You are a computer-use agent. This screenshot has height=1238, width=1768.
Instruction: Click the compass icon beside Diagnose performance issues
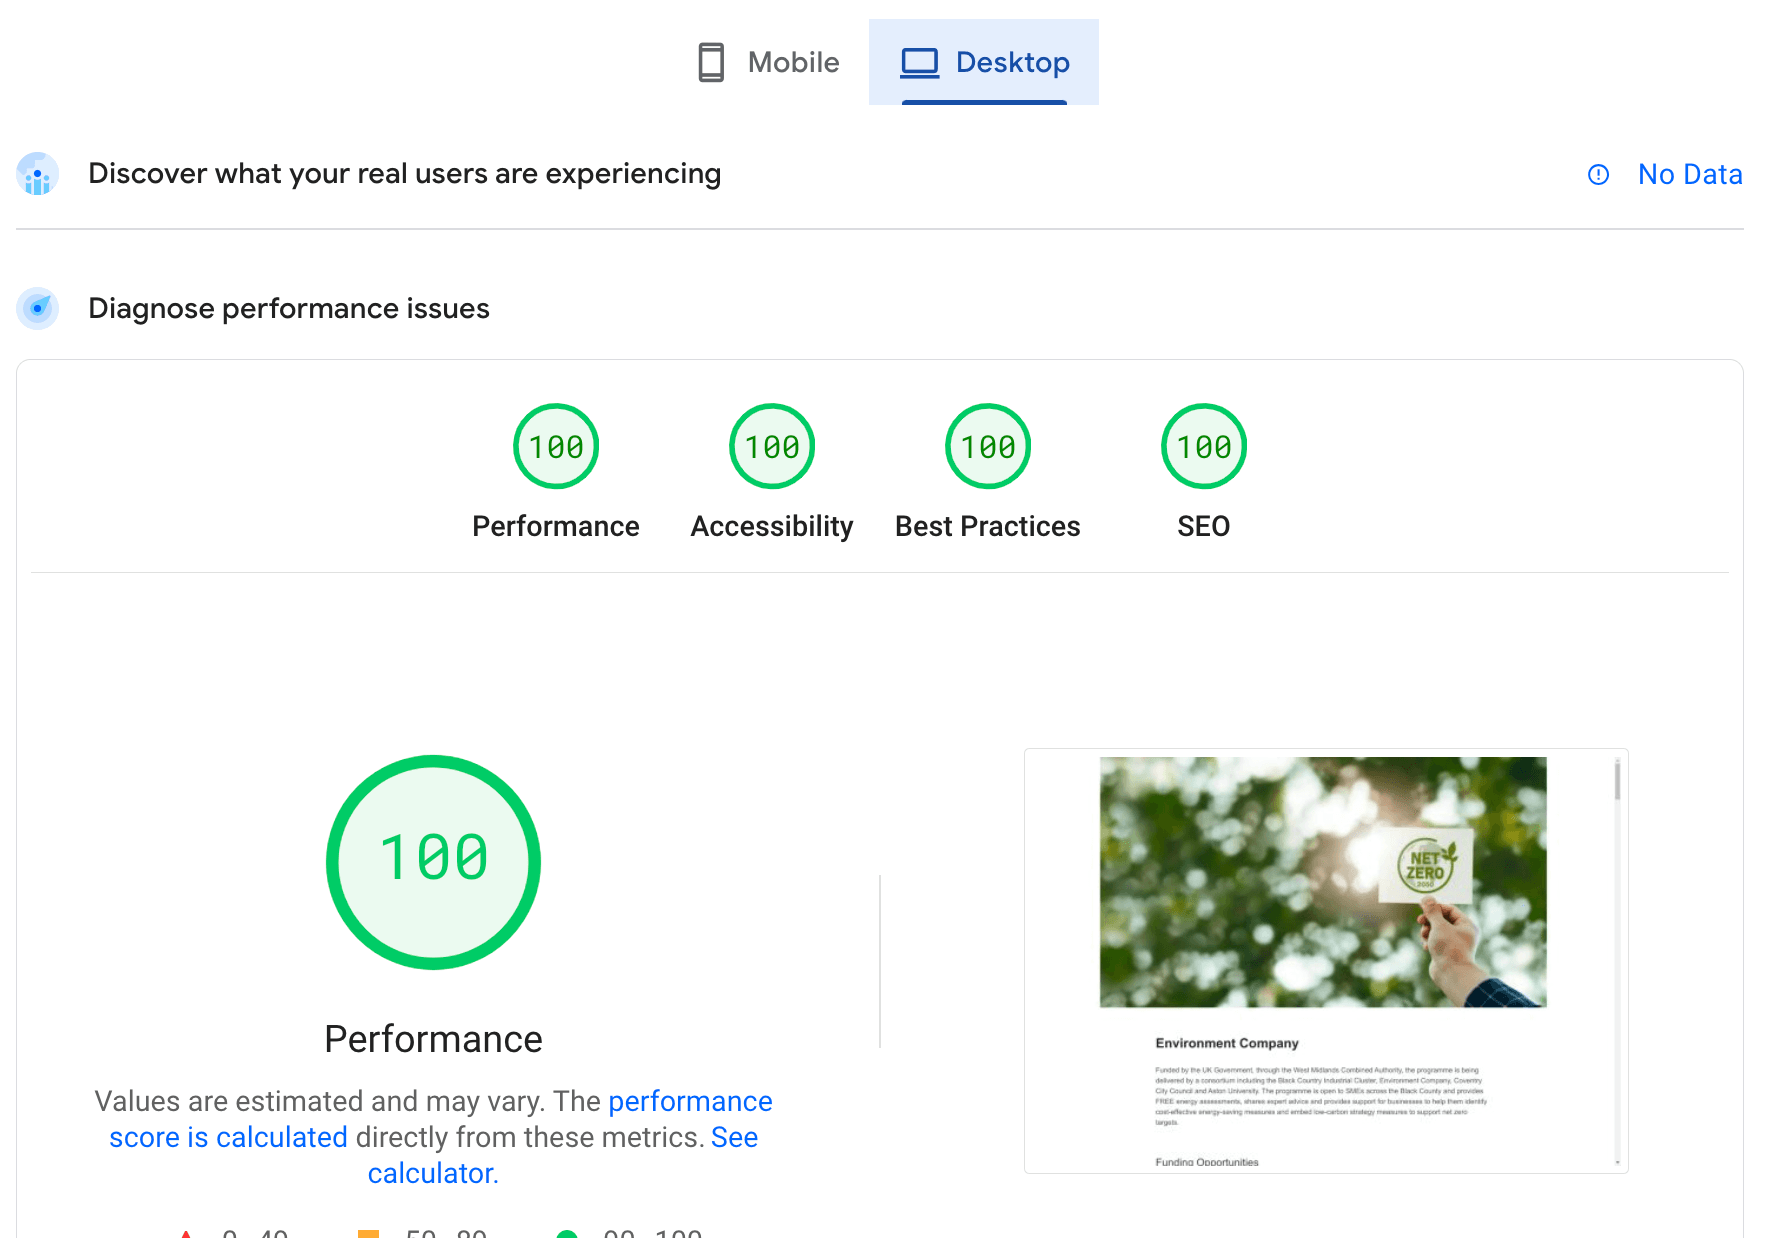pos(37,309)
